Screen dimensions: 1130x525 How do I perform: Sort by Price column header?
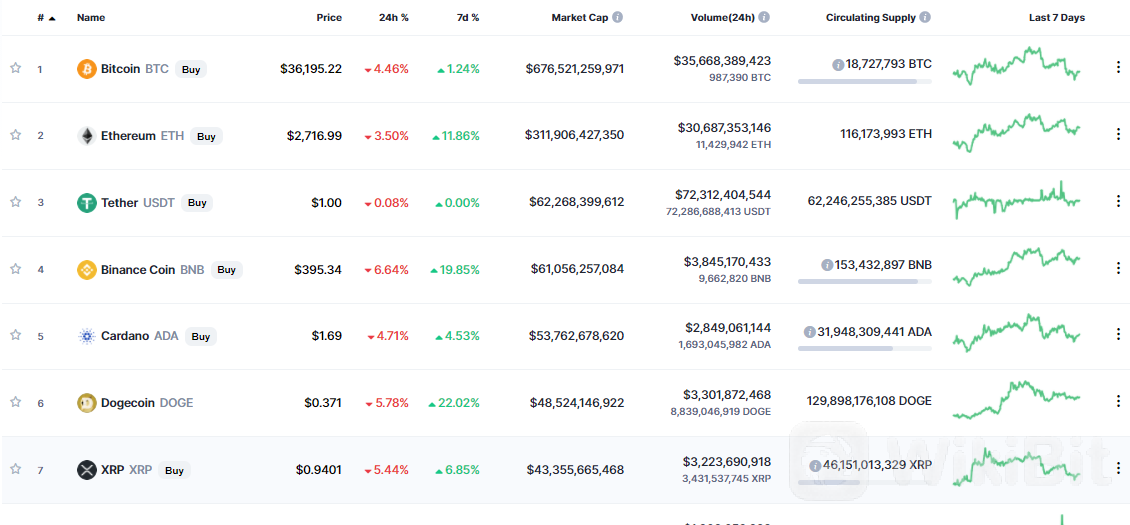pos(329,17)
